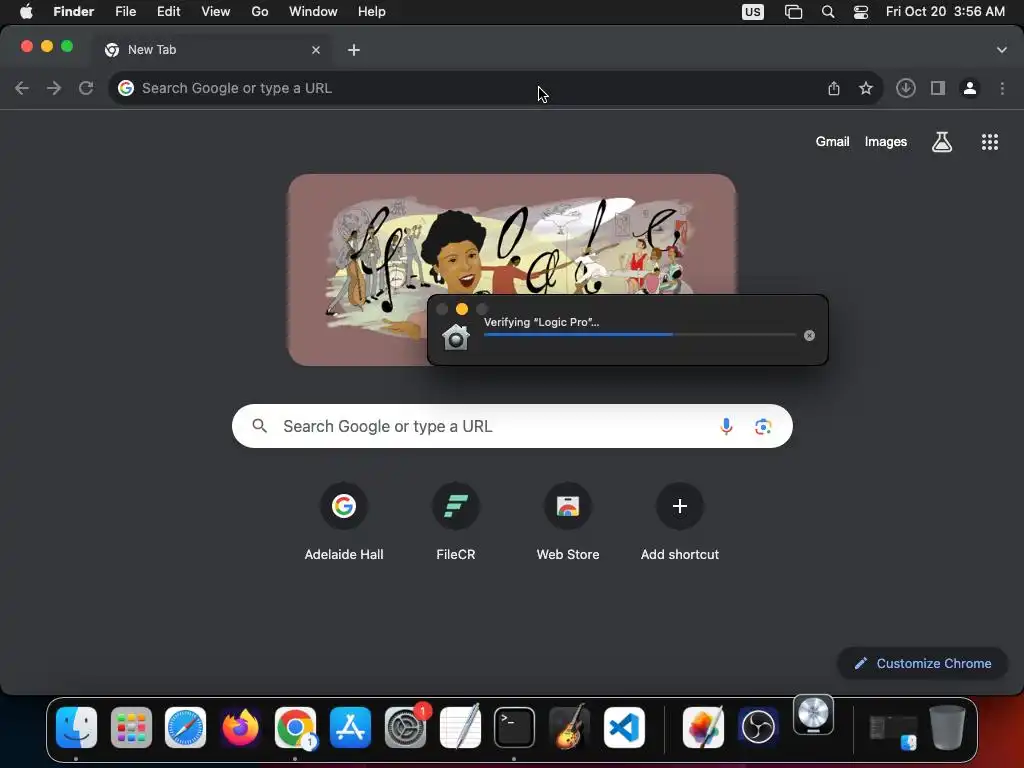Screen dimensions: 1024x768
Task: Open the FileCR shortcut
Action: click(x=456, y=522)
